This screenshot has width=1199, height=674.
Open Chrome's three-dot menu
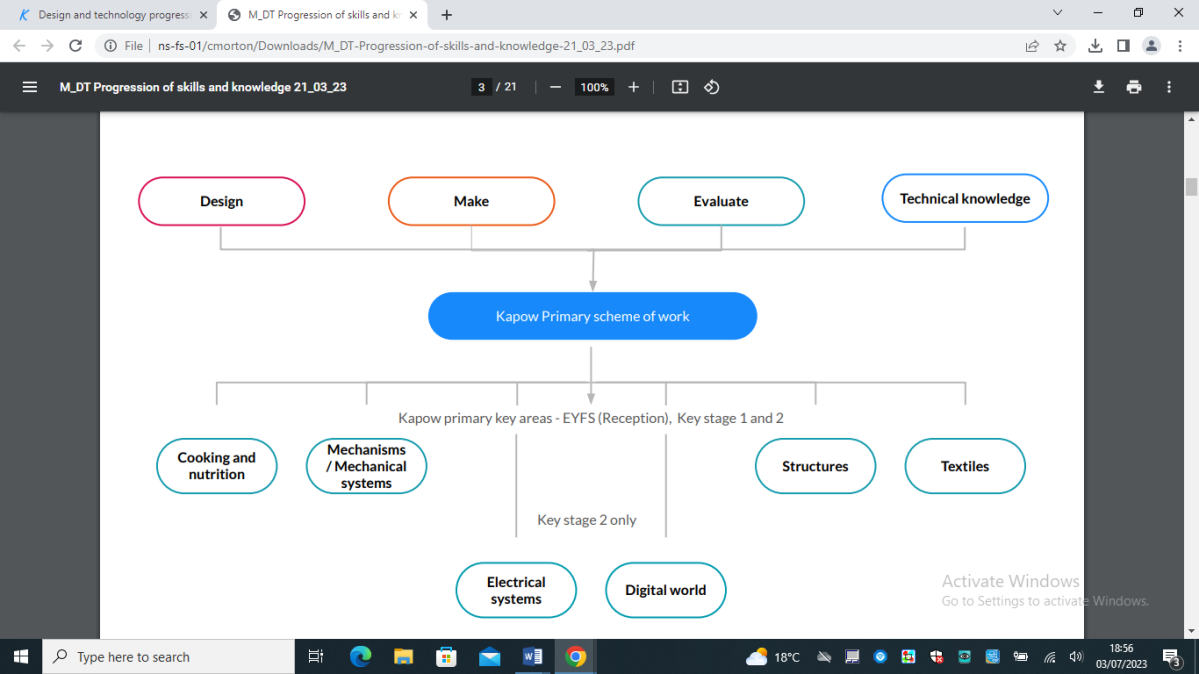click(1179, 45)
